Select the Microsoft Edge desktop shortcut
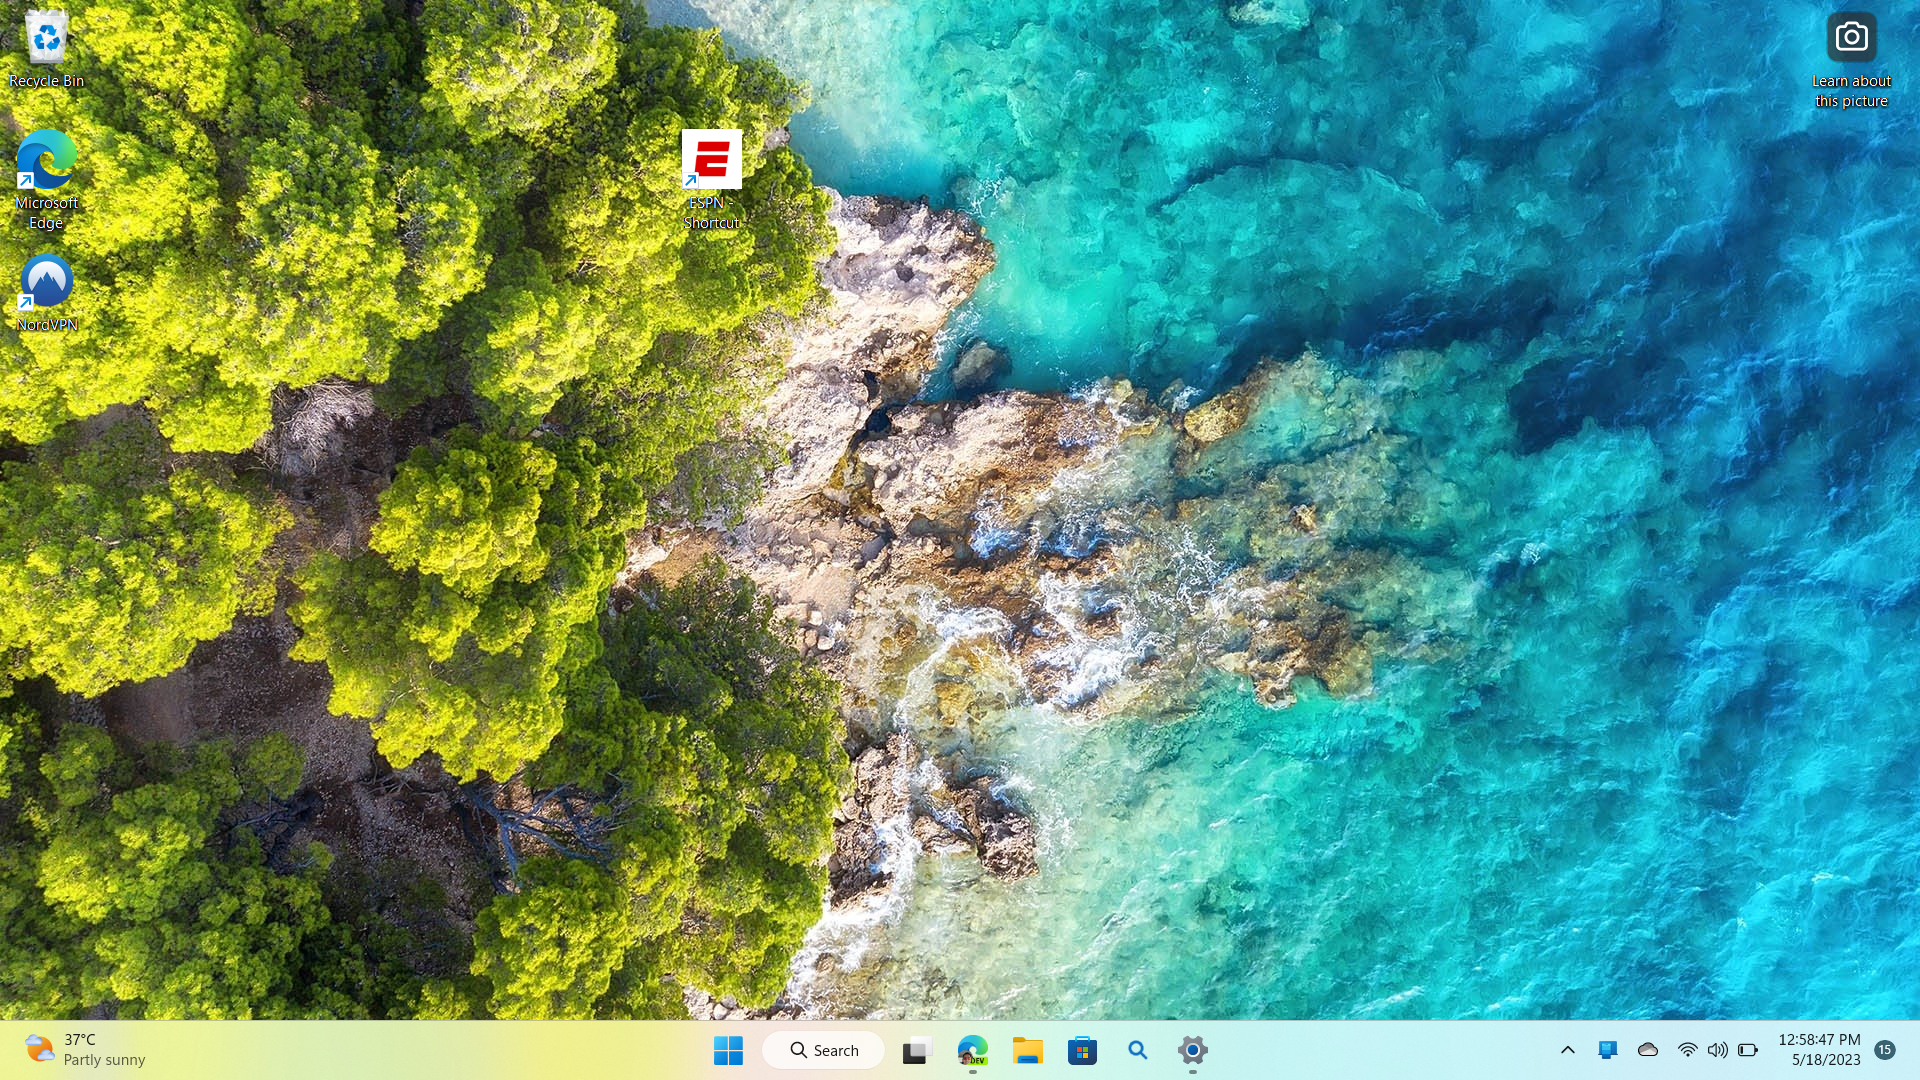Viewport: 1920px width, 1080px height. pyautogui.click(x=46, y=180)
